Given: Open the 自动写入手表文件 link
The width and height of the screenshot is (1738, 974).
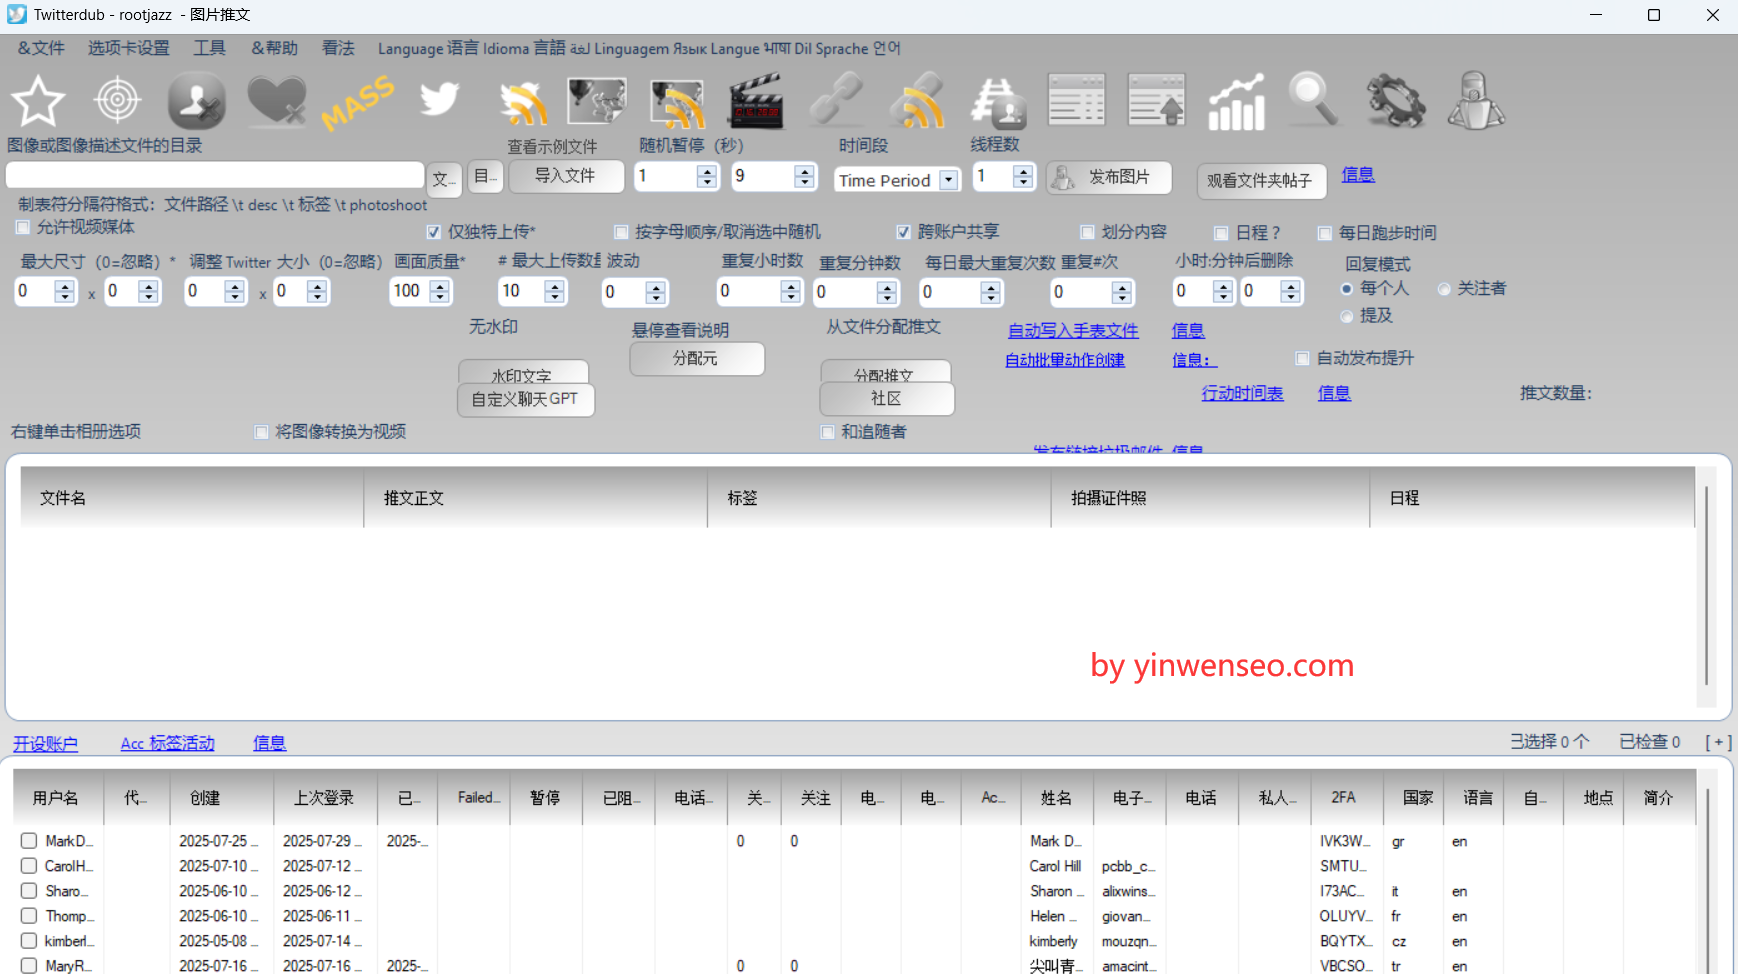Looking at the screenshot, I should (1072, 331).
